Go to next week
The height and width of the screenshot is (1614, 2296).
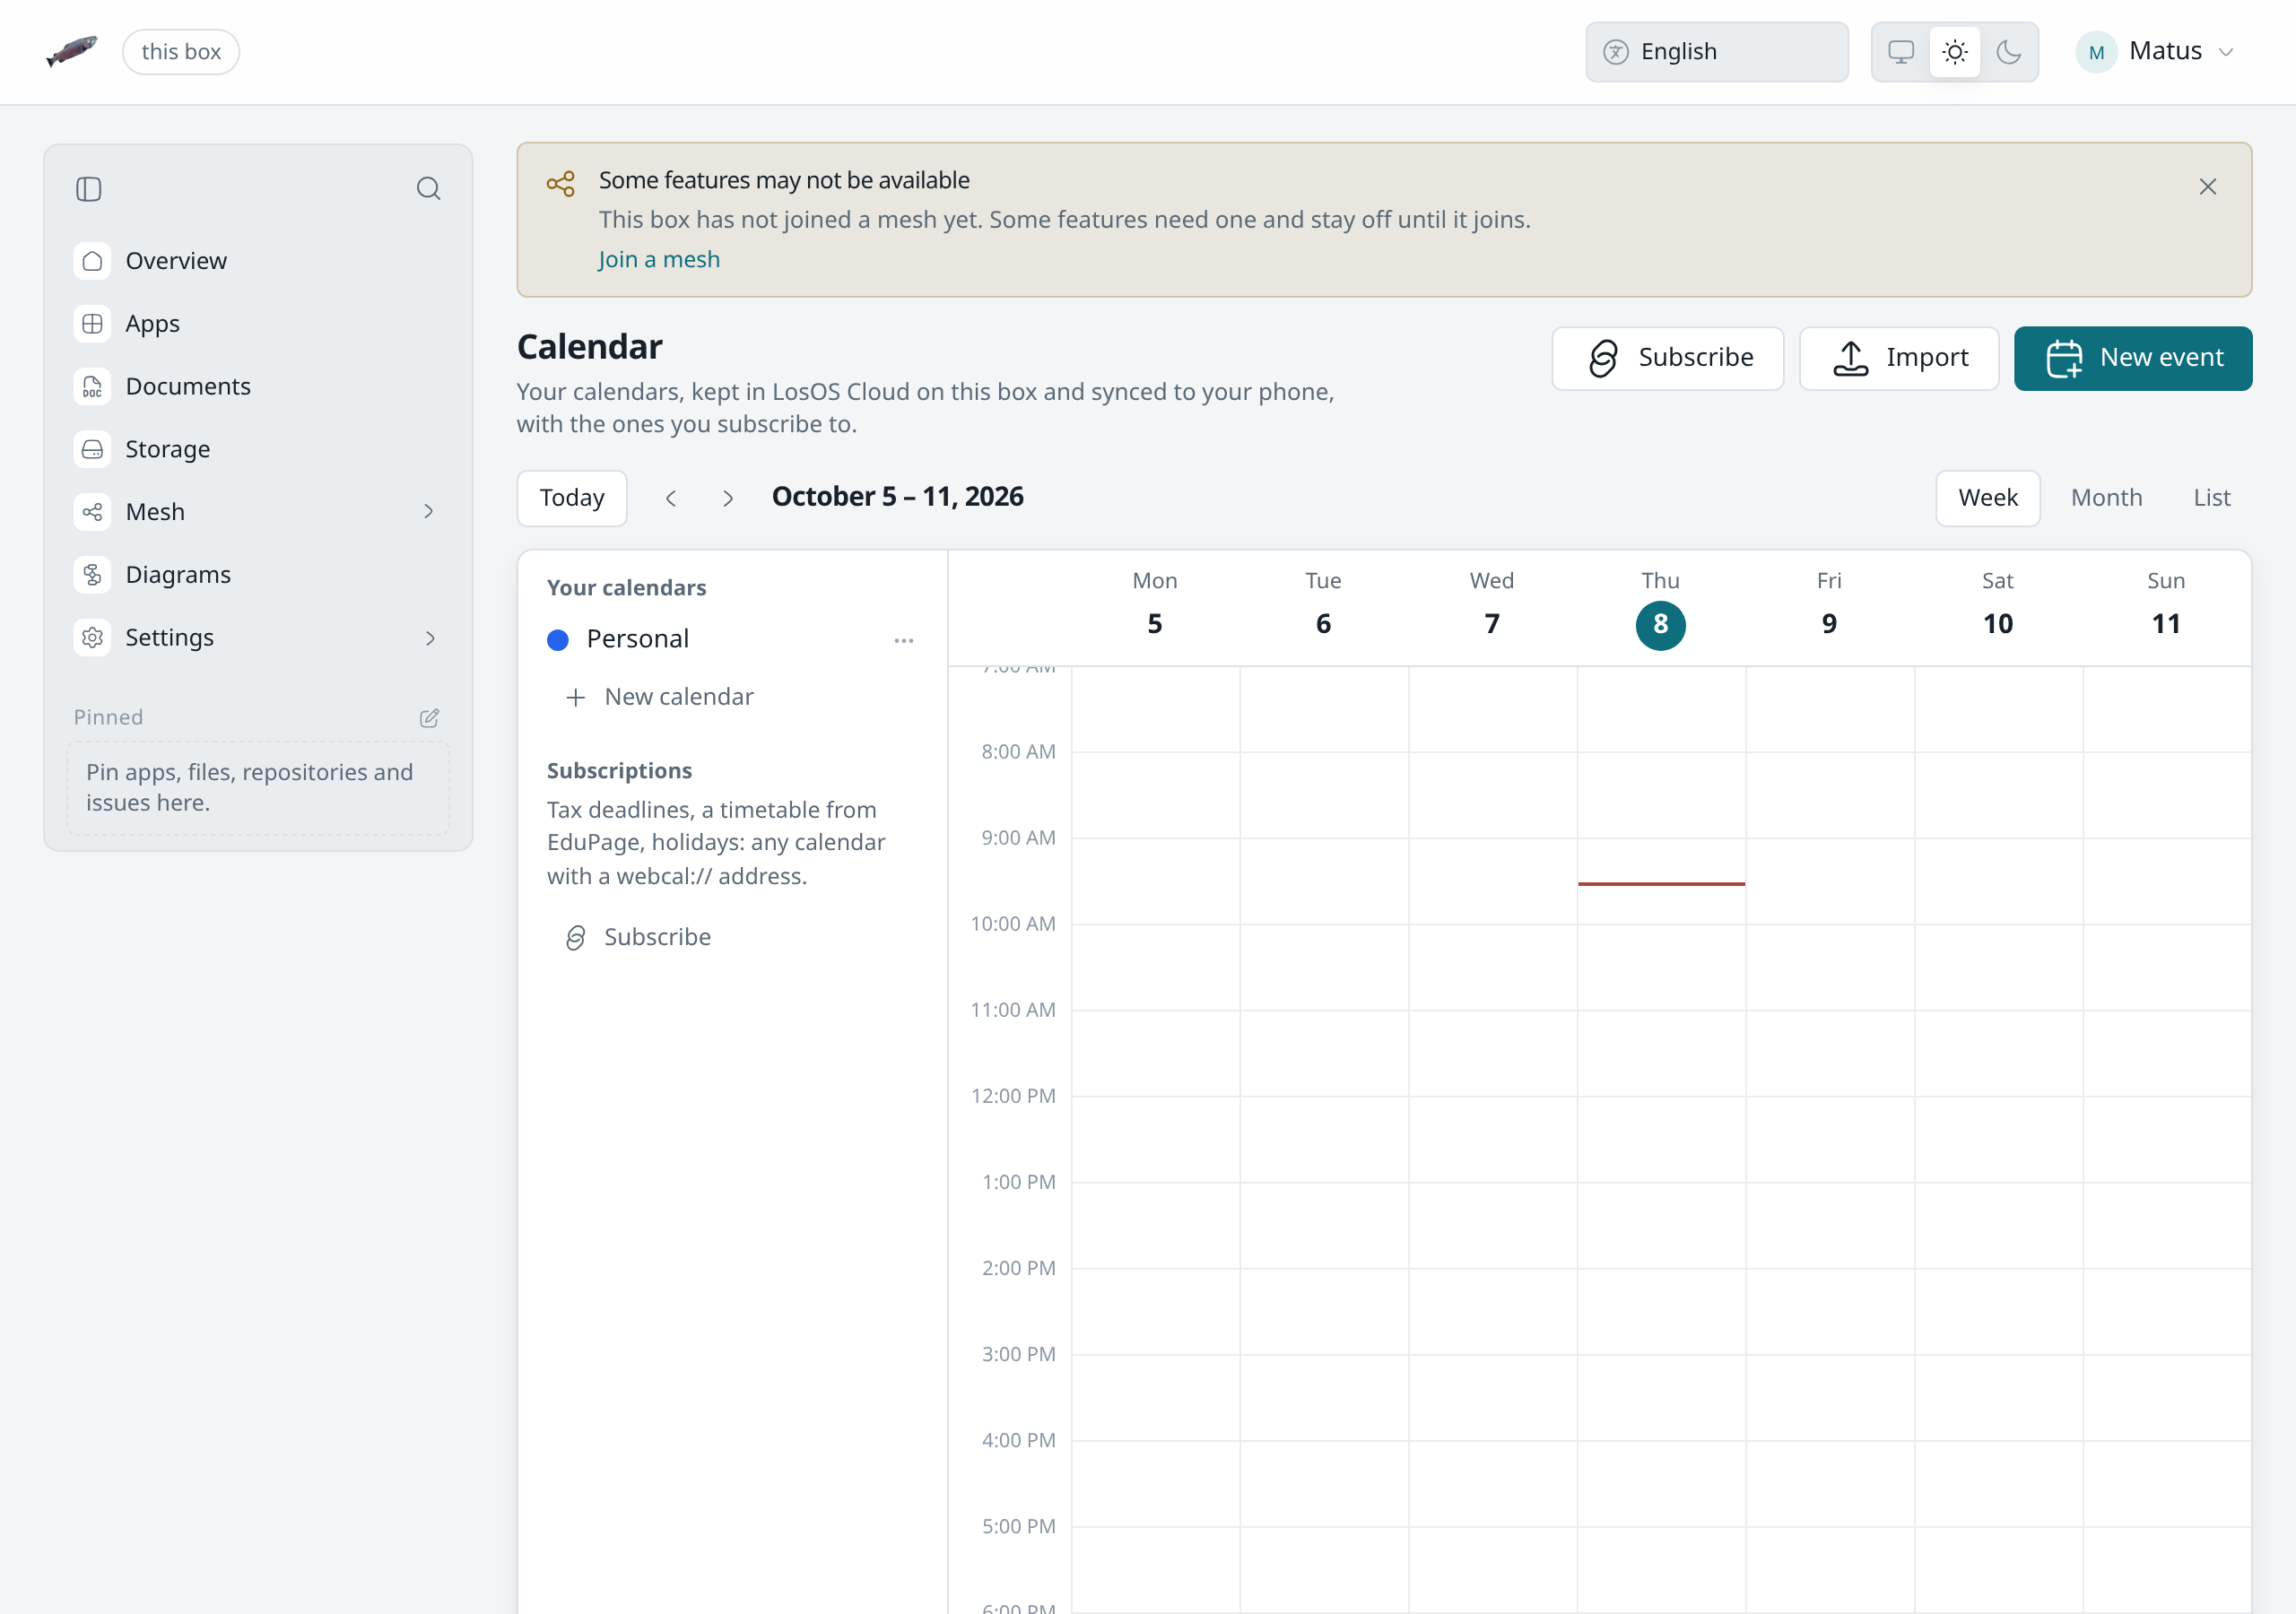coord(728,498)
